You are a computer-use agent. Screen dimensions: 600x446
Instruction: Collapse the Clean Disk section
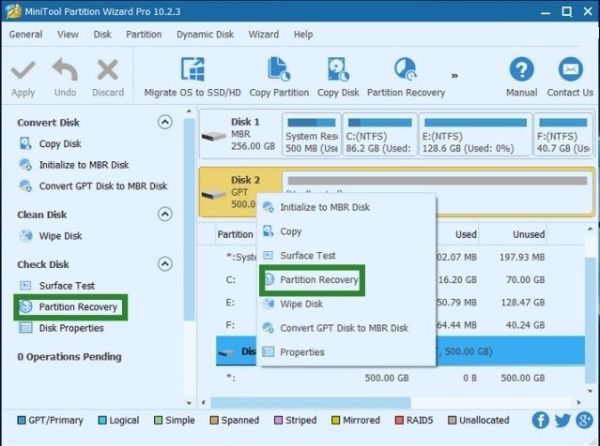(165, 215)
